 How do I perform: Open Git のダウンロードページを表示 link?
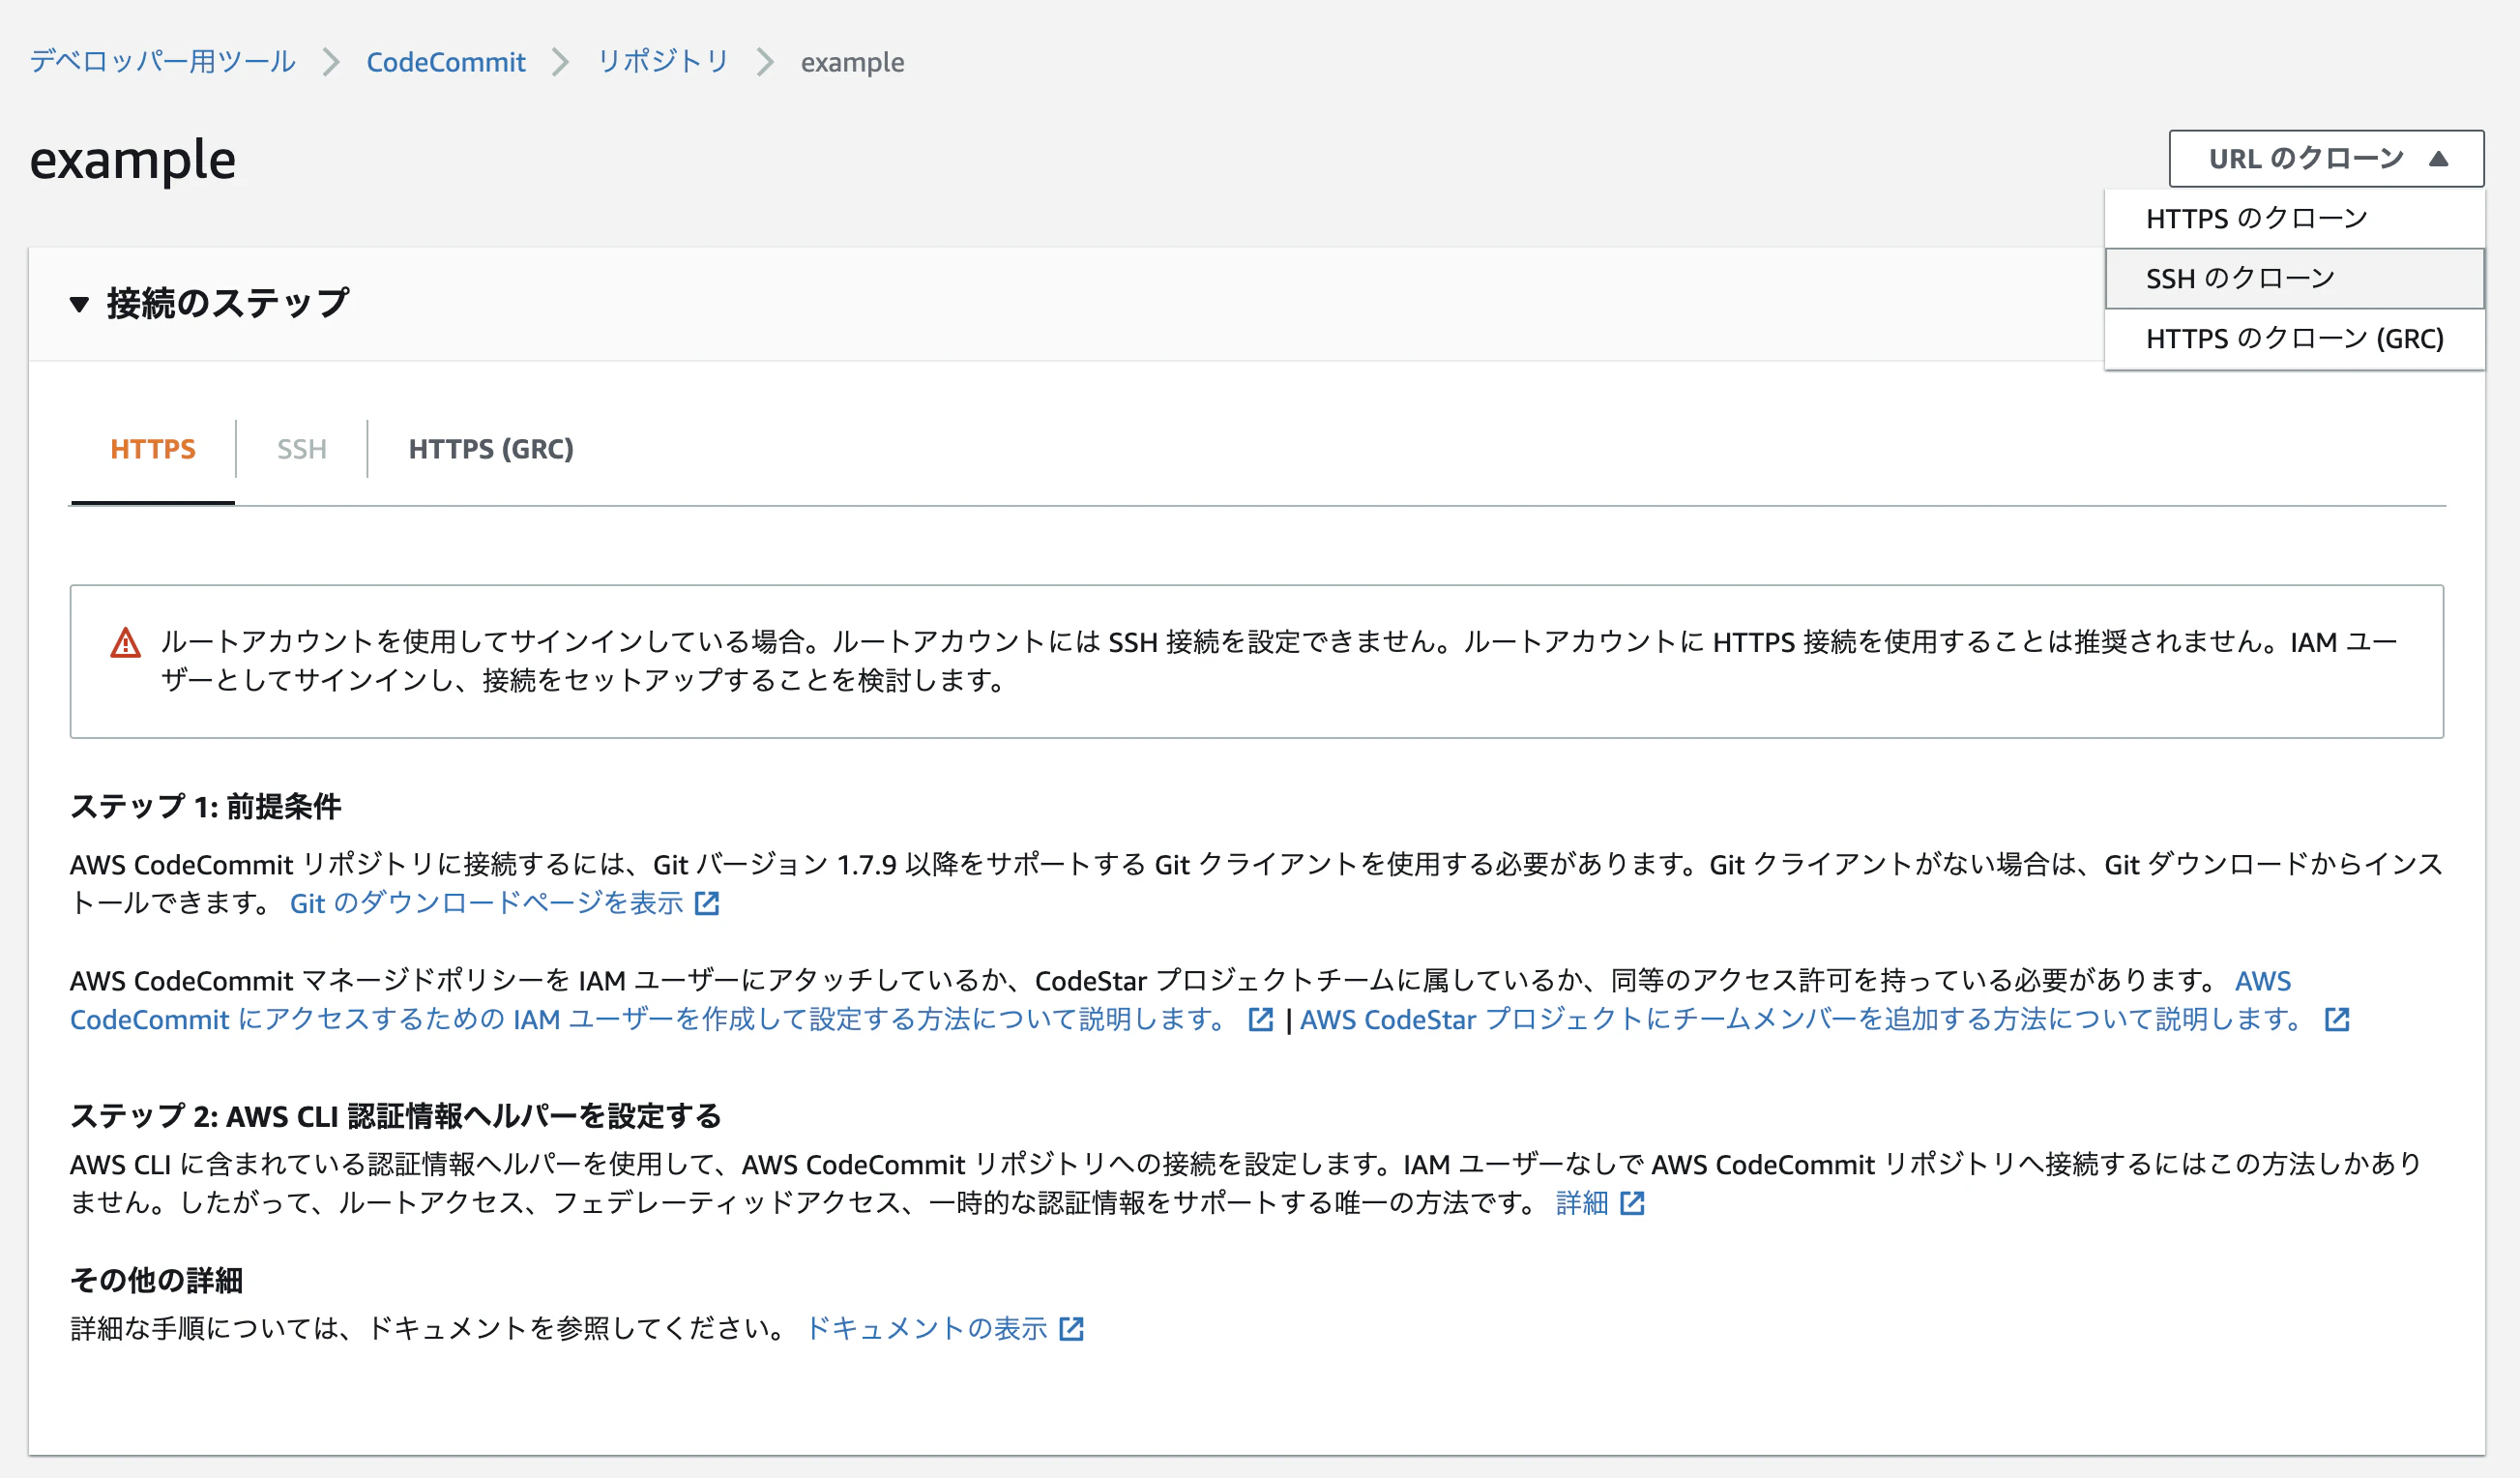[487, 903]
